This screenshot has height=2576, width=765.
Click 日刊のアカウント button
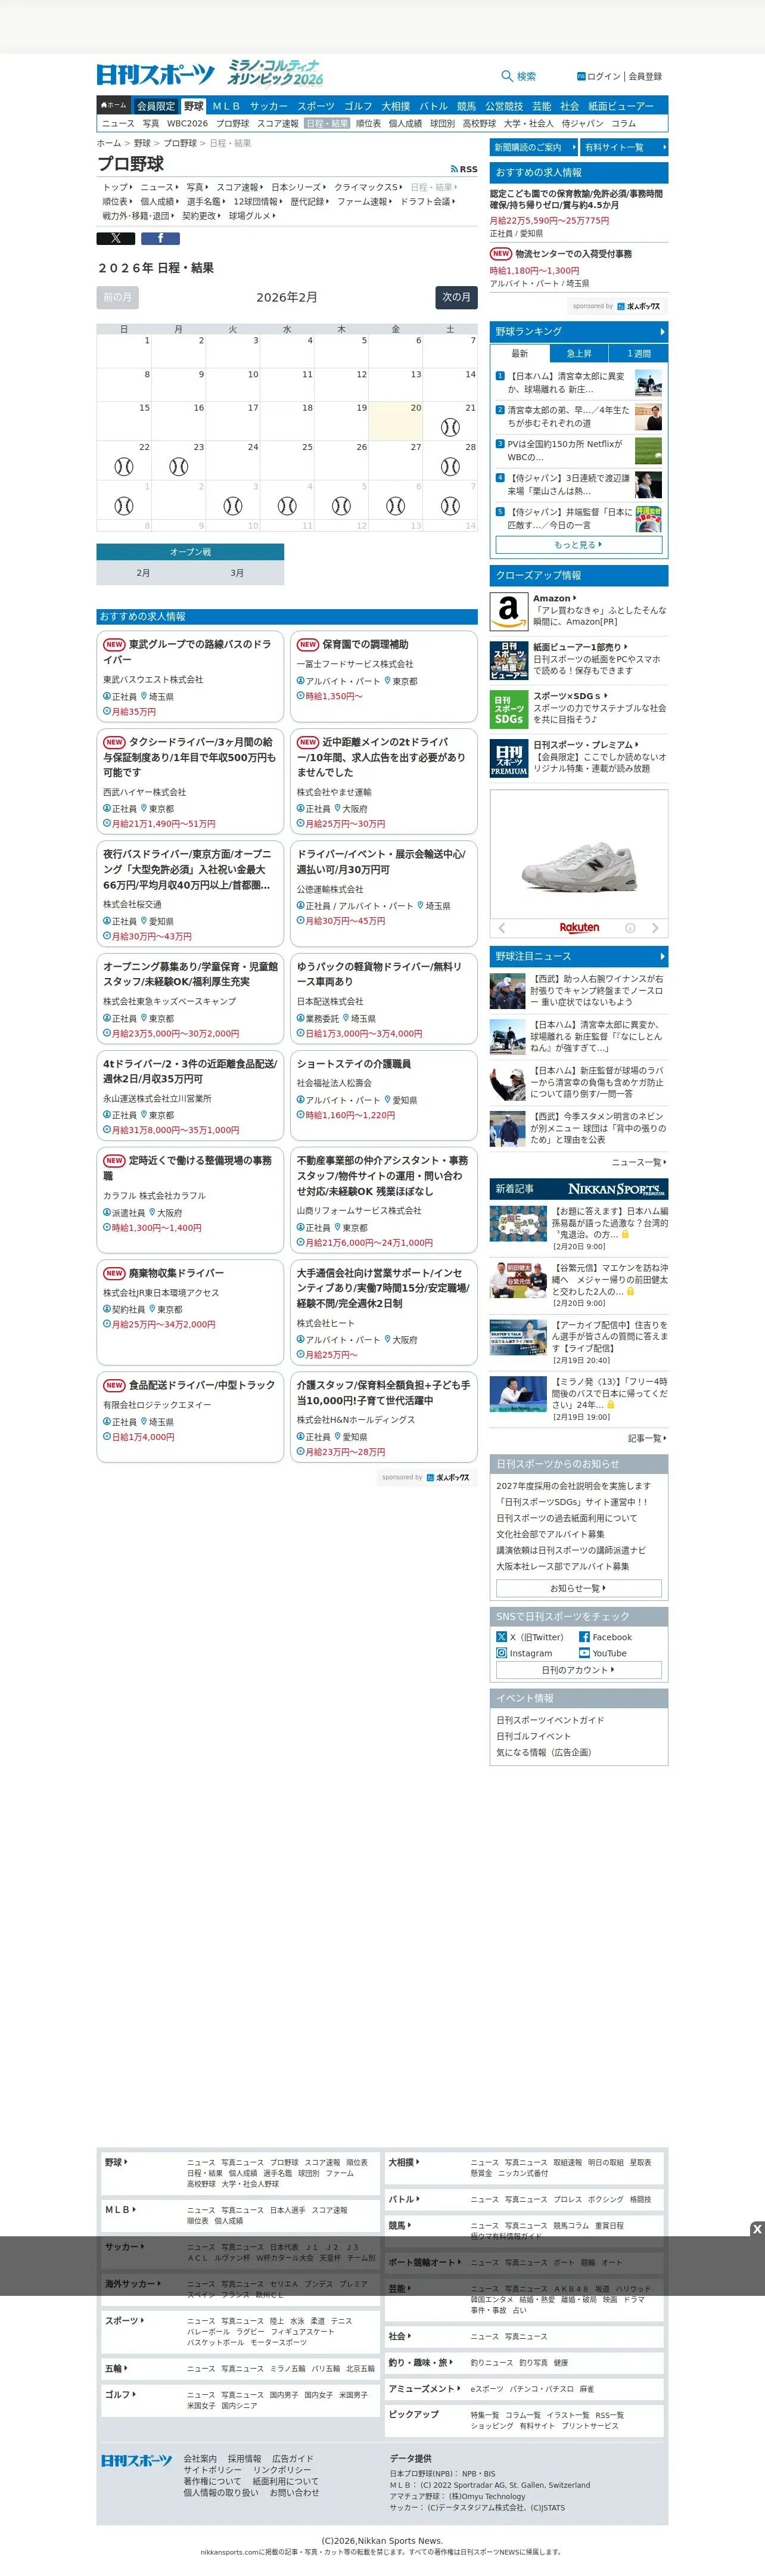tap(579, 1670)
